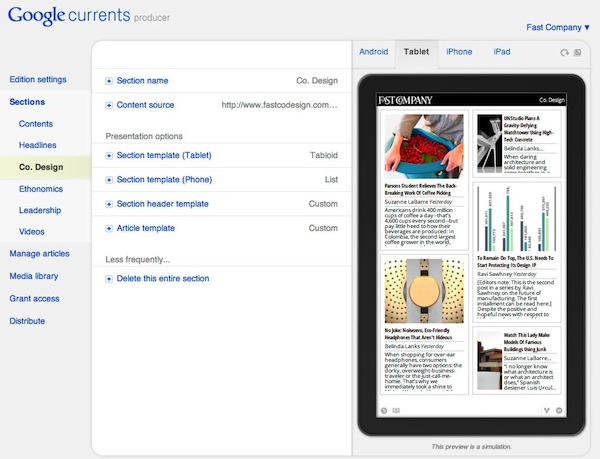Switch preview to the iPhone tab

pyautogui.click(x=459, y=52)
